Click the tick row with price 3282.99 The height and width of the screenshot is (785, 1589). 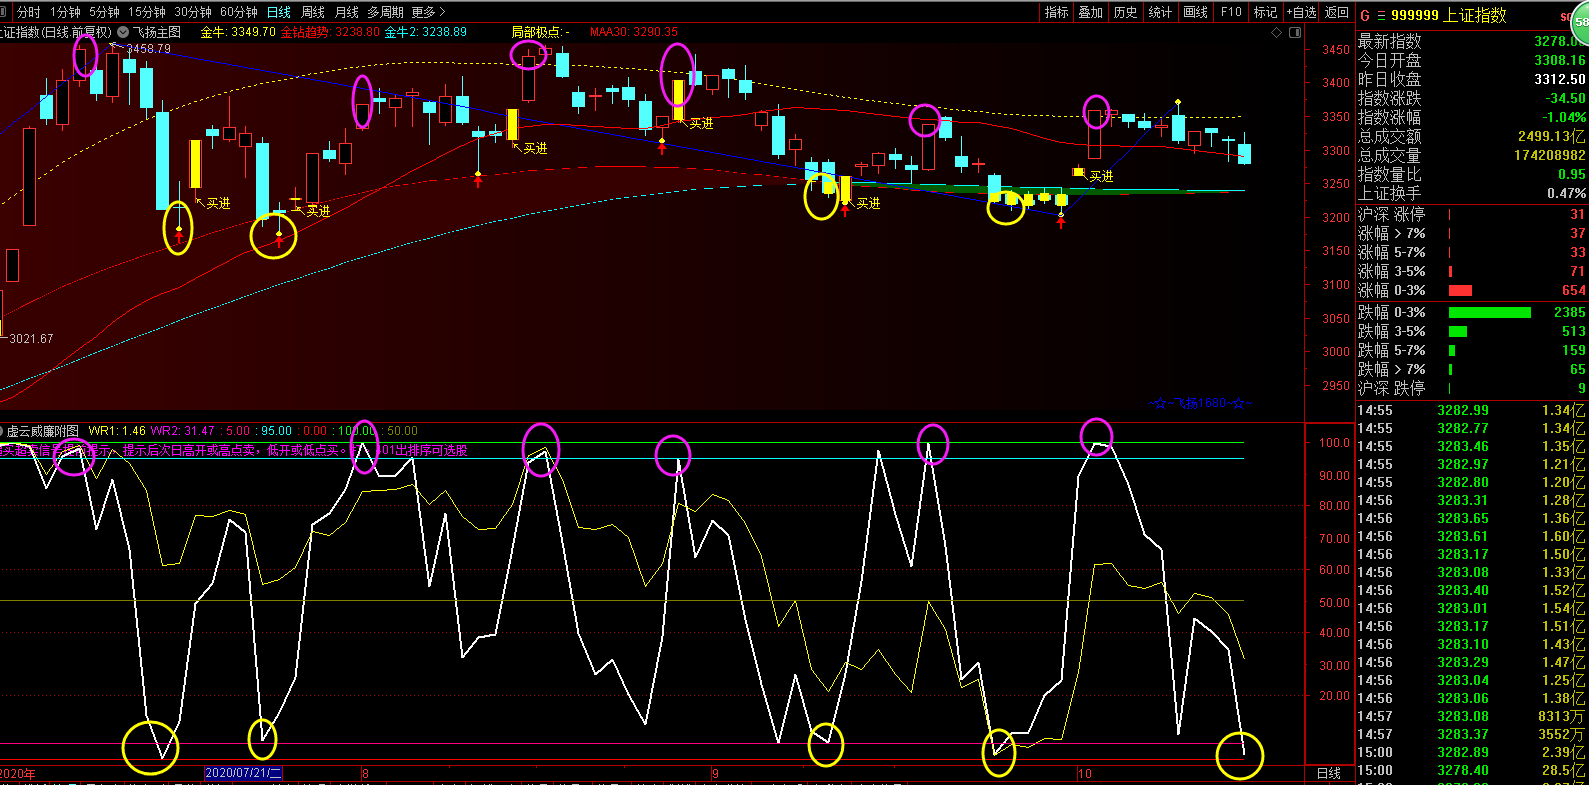(1472, 410)
